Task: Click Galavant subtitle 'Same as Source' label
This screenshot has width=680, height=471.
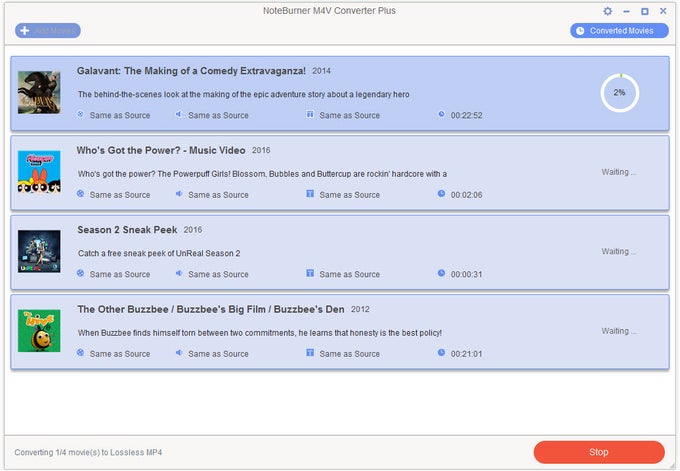Action: (x=350, y=115)
